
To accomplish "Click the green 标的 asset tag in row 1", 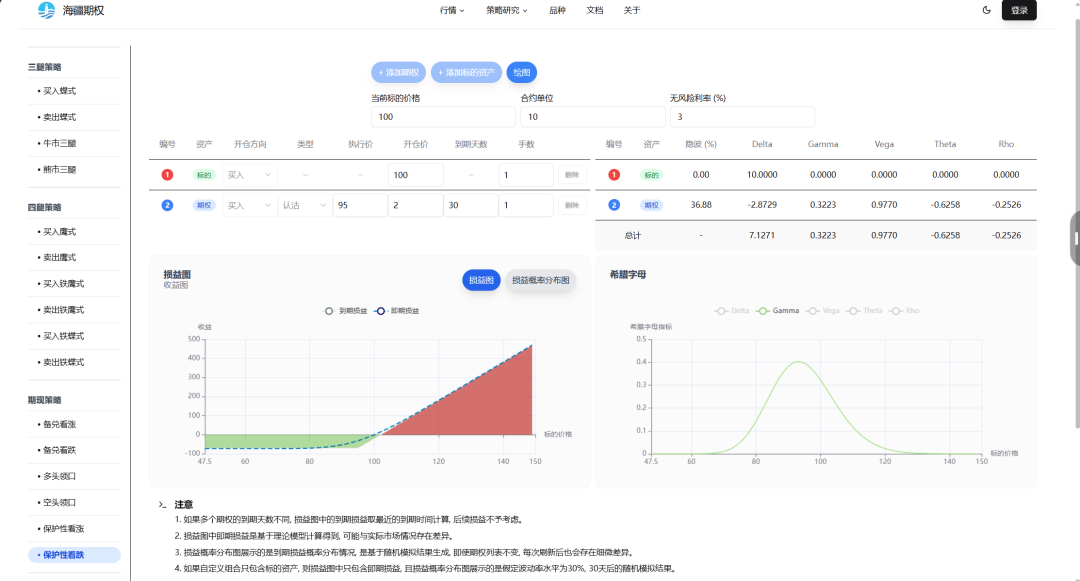I will coord(204,175).
